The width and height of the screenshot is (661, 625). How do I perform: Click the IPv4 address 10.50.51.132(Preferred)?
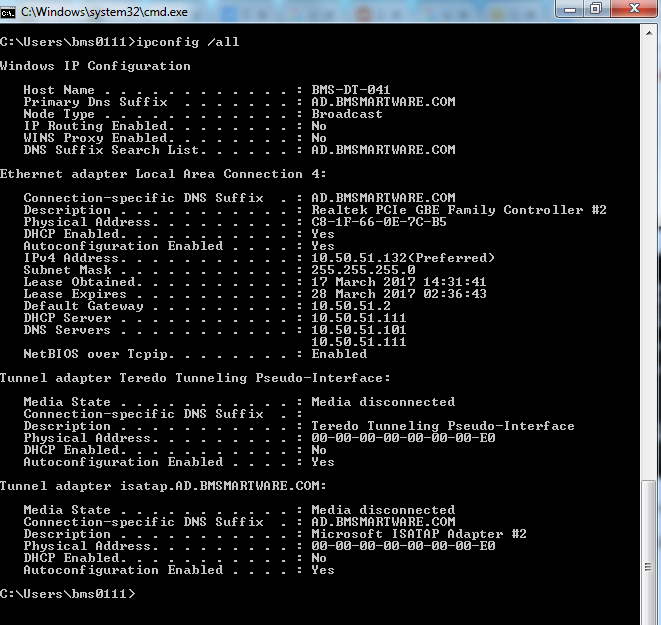[403, 258]
